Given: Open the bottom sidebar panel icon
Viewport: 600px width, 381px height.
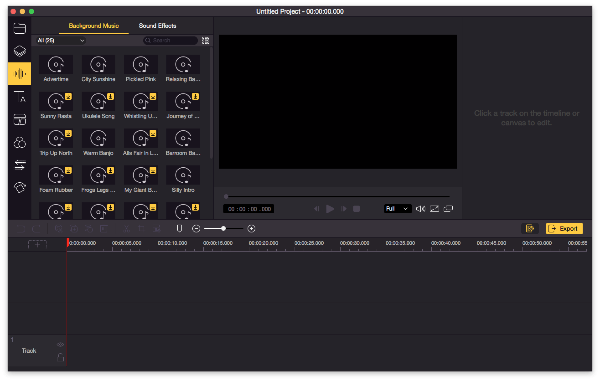Looking at the screenshot, I should click(x=20, y=187).
